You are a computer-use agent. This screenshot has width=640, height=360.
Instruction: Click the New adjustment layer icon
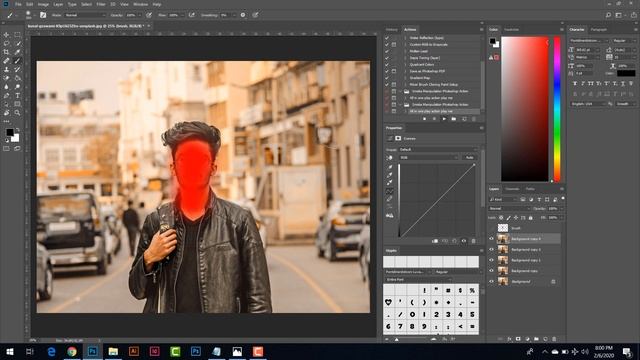(527, 339)
